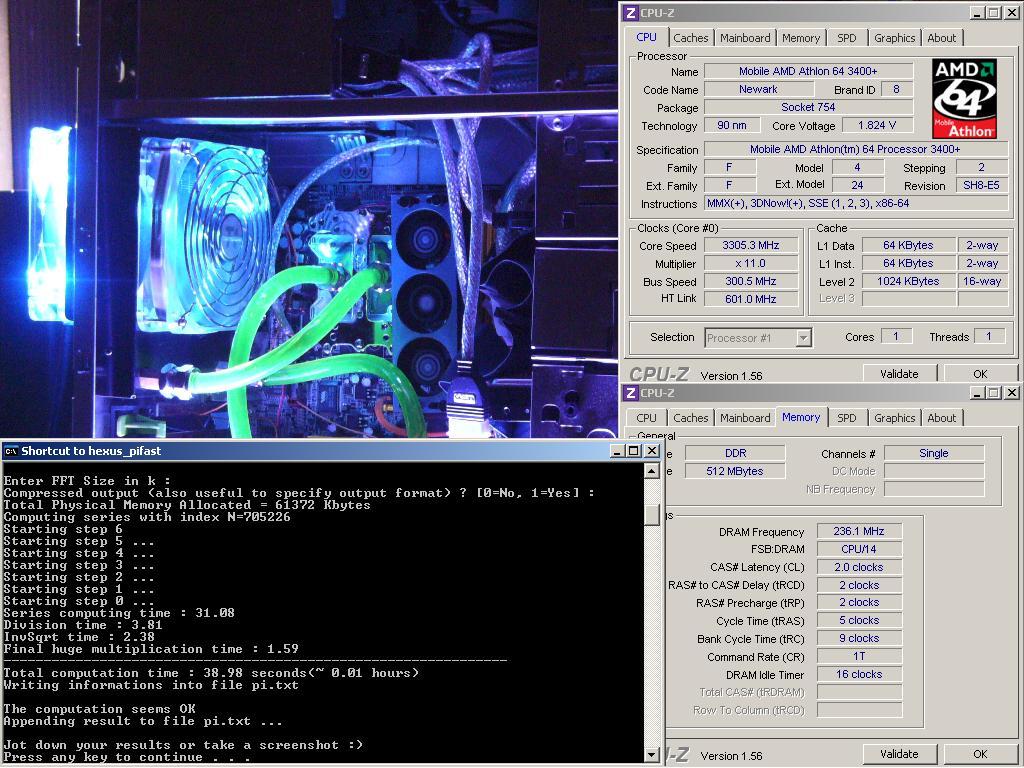Close the lower CPU-Z window

(x=1012, y=392)
